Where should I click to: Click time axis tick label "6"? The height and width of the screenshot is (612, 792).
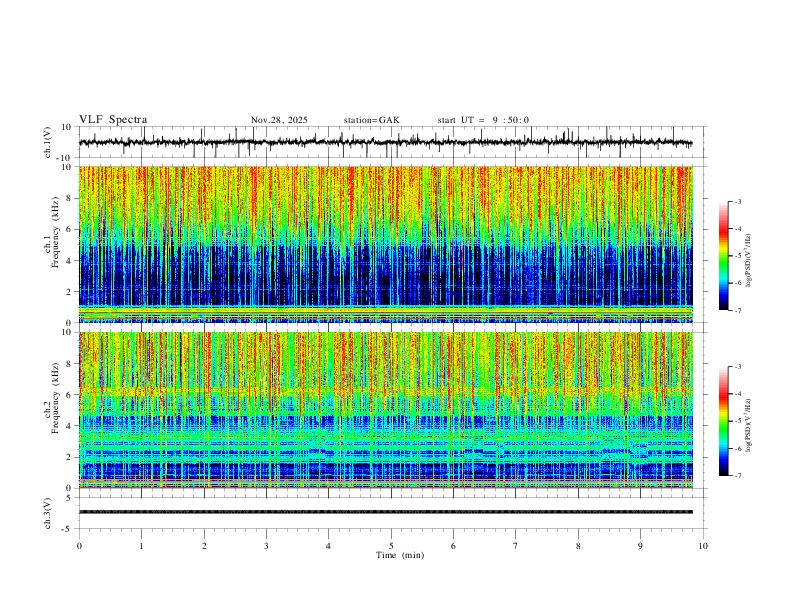454,546
